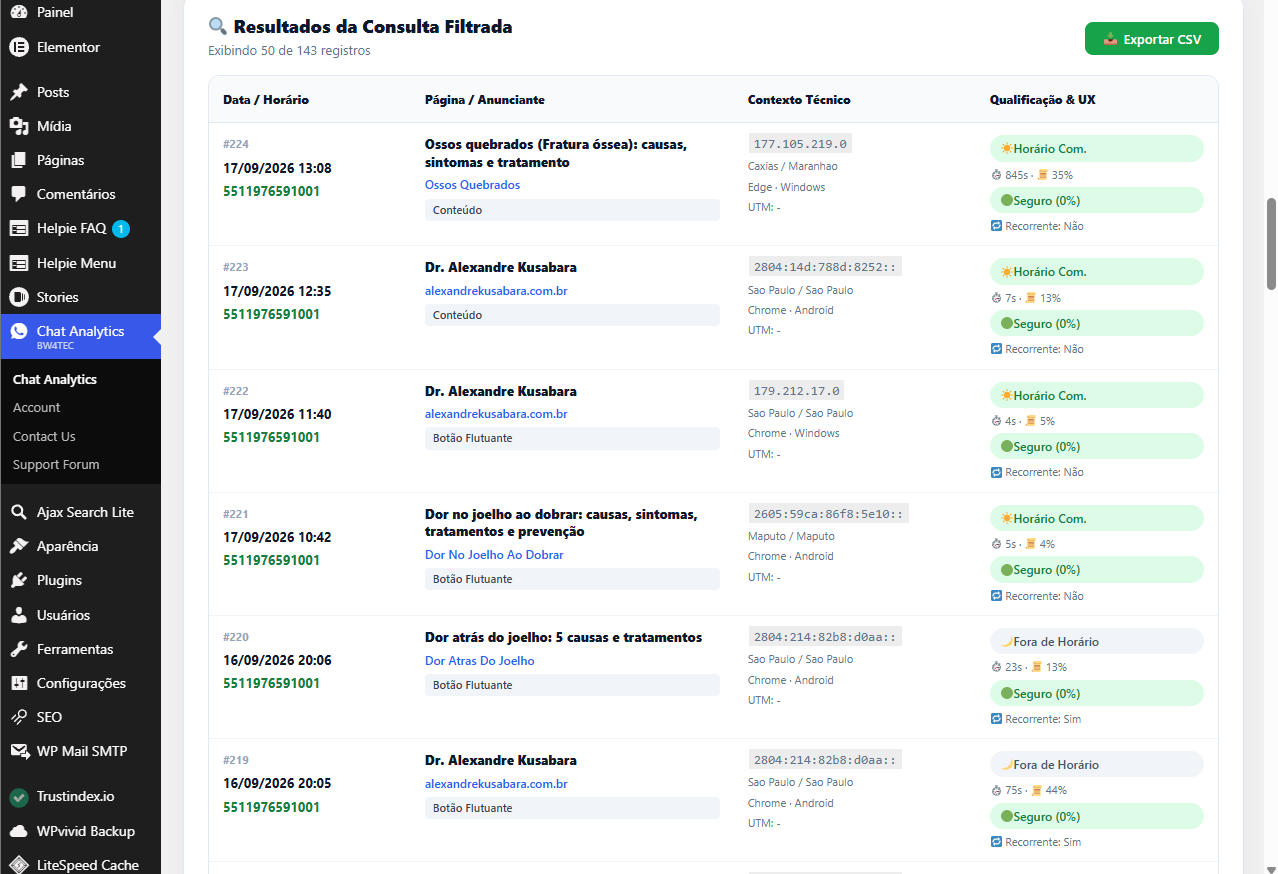The height and width of the screenshot is (874, 1278).
Task: Click the Helpie FAQ icon
Action: tap(18, 229)
